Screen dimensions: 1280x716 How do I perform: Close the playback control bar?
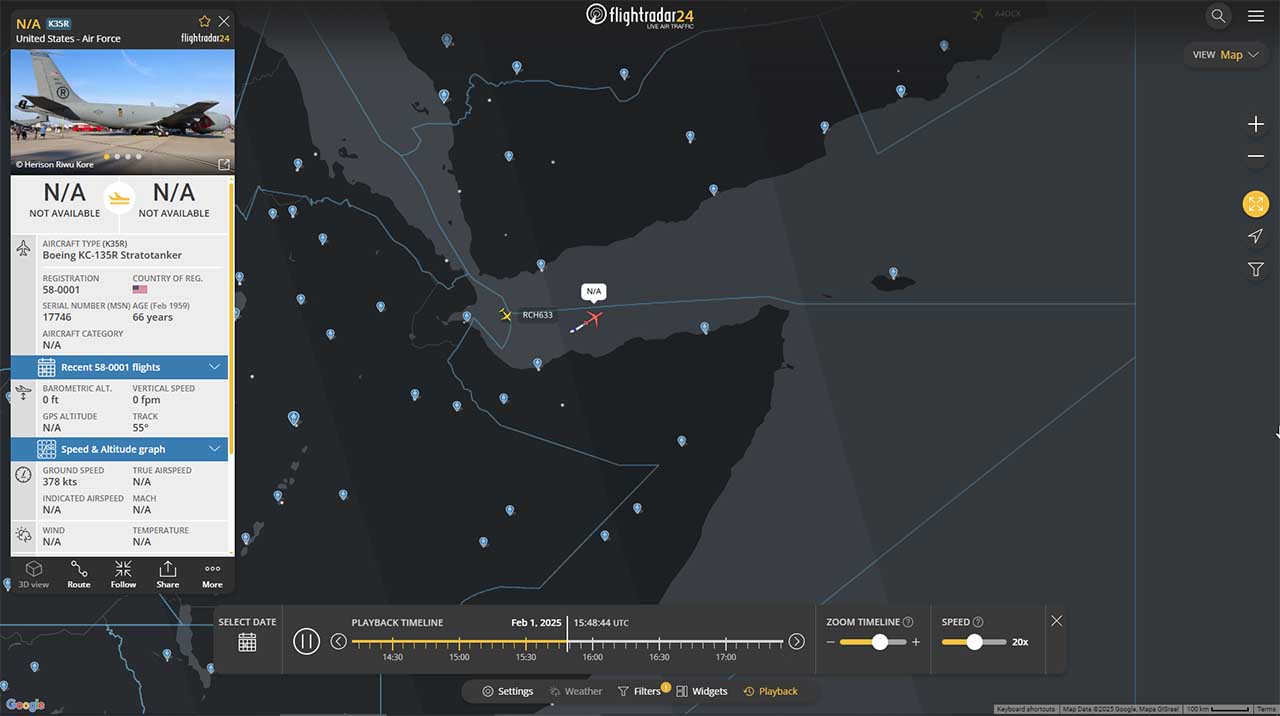click(1056, 621)
